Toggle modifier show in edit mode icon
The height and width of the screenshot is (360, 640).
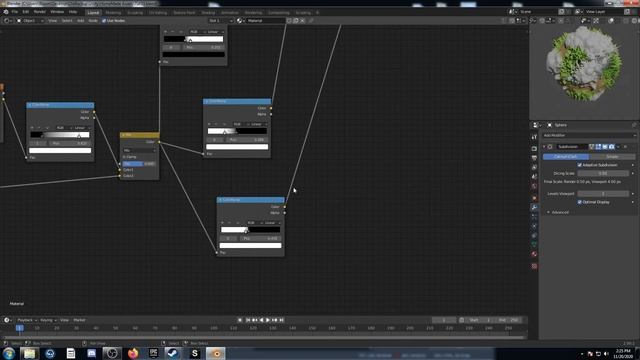(x=598, y=147)
